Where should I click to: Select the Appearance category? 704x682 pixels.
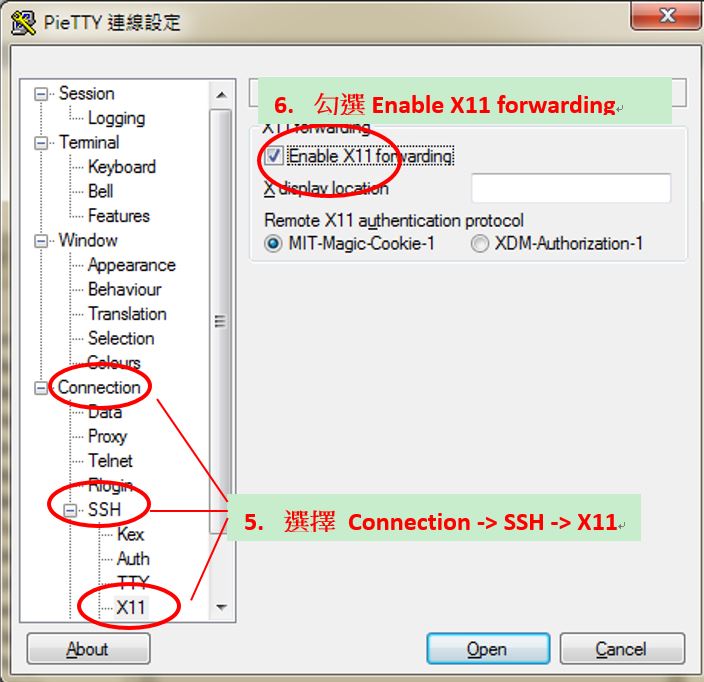132,265
